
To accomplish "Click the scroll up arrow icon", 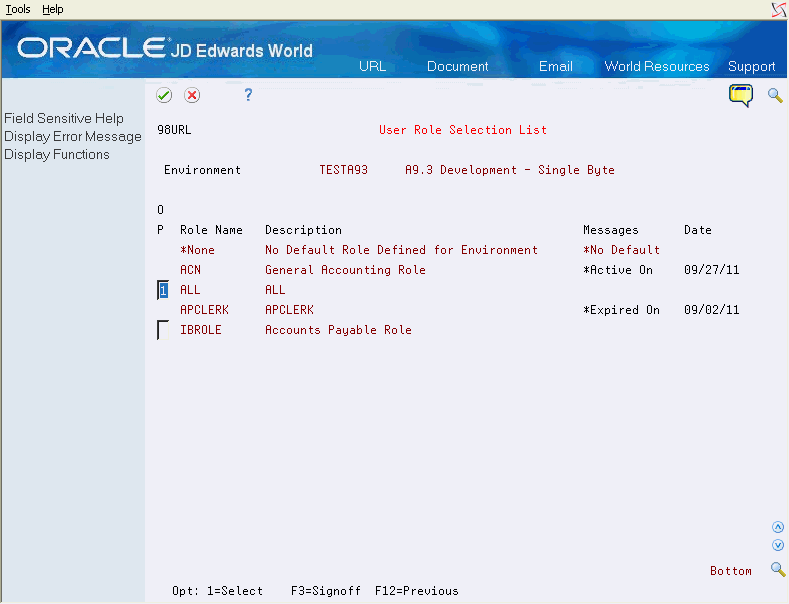I will pyautogui.click(x=778, y=527).
